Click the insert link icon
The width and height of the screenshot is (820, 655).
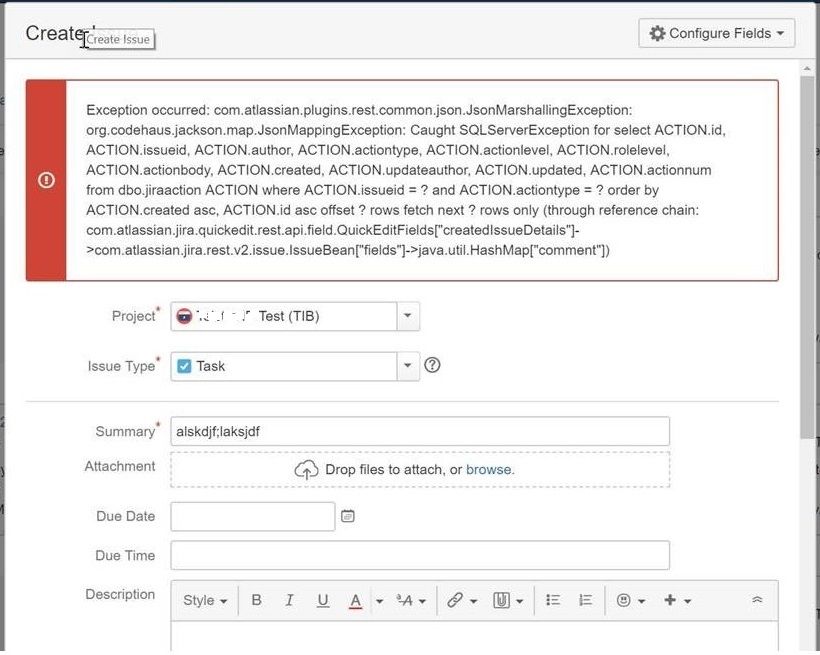[x=455, y=600]
